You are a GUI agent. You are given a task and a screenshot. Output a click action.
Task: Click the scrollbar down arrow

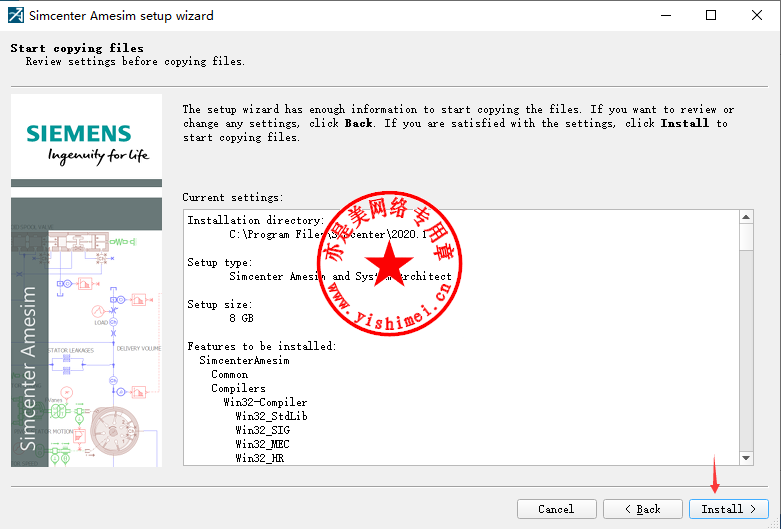[x=746, y=458]
